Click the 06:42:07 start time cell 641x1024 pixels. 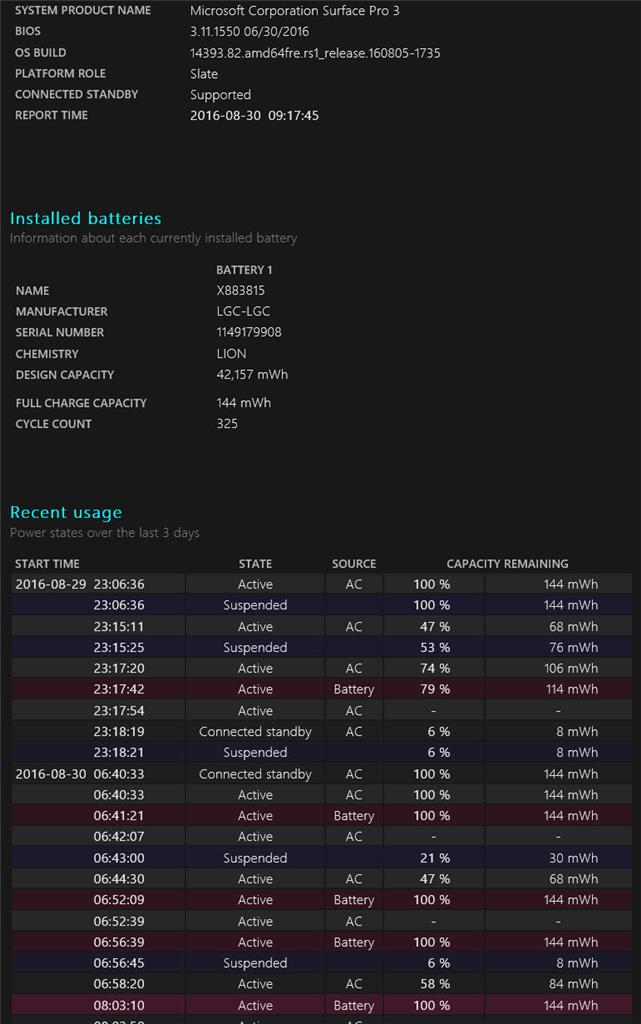119,837
